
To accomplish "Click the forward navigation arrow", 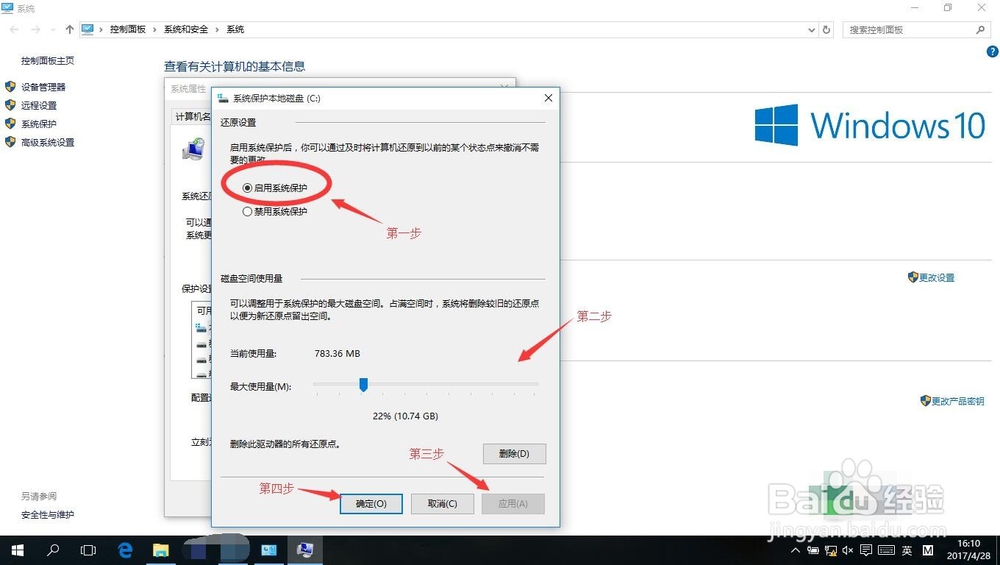I will point(36,29).
